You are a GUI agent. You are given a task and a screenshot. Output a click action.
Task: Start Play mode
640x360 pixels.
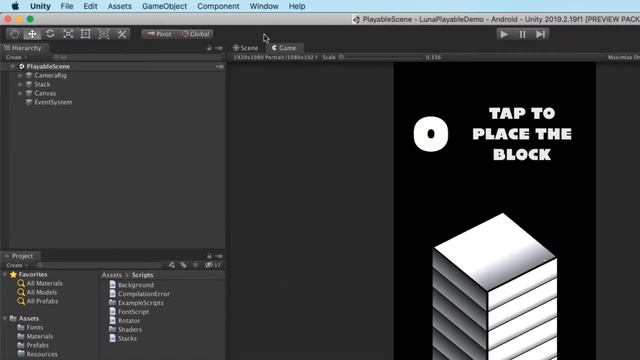point(504,34)
